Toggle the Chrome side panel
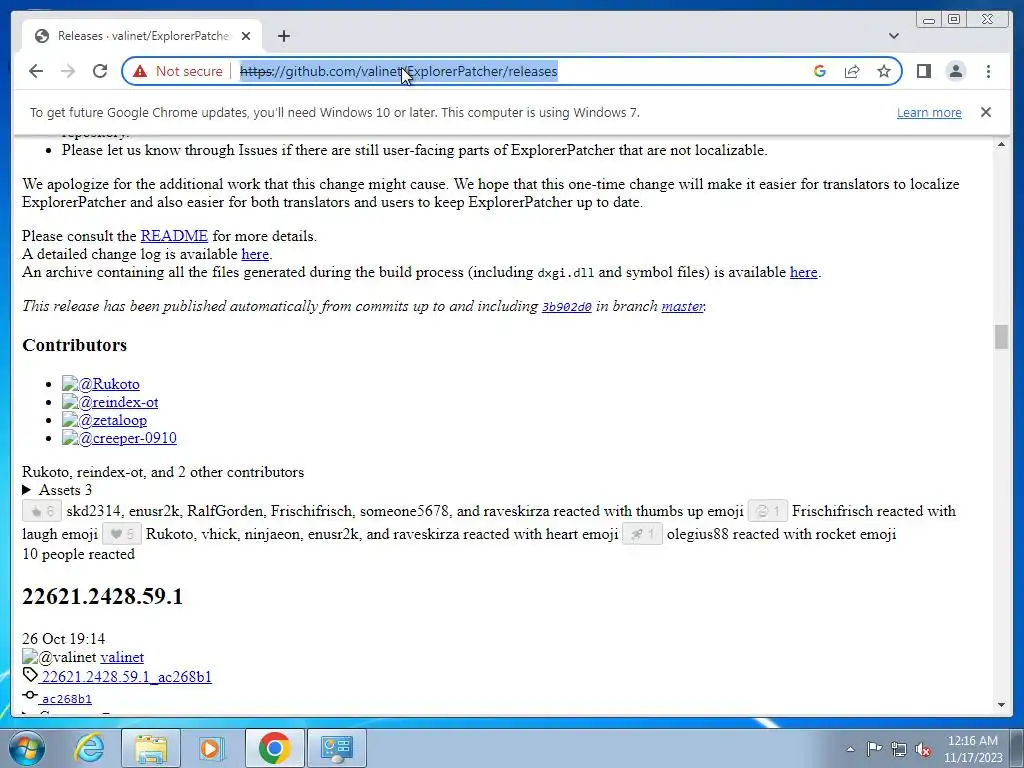This screenshot has height=768, width=1024. click(923, 71)
